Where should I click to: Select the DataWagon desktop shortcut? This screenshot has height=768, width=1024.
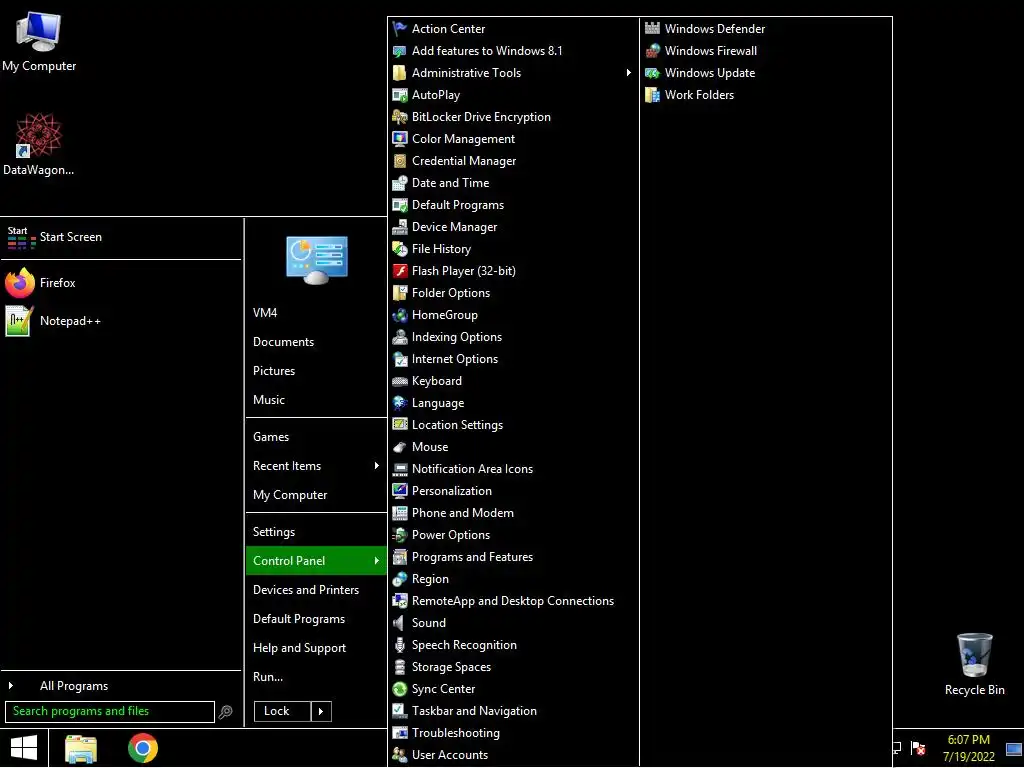pos(38,144)
